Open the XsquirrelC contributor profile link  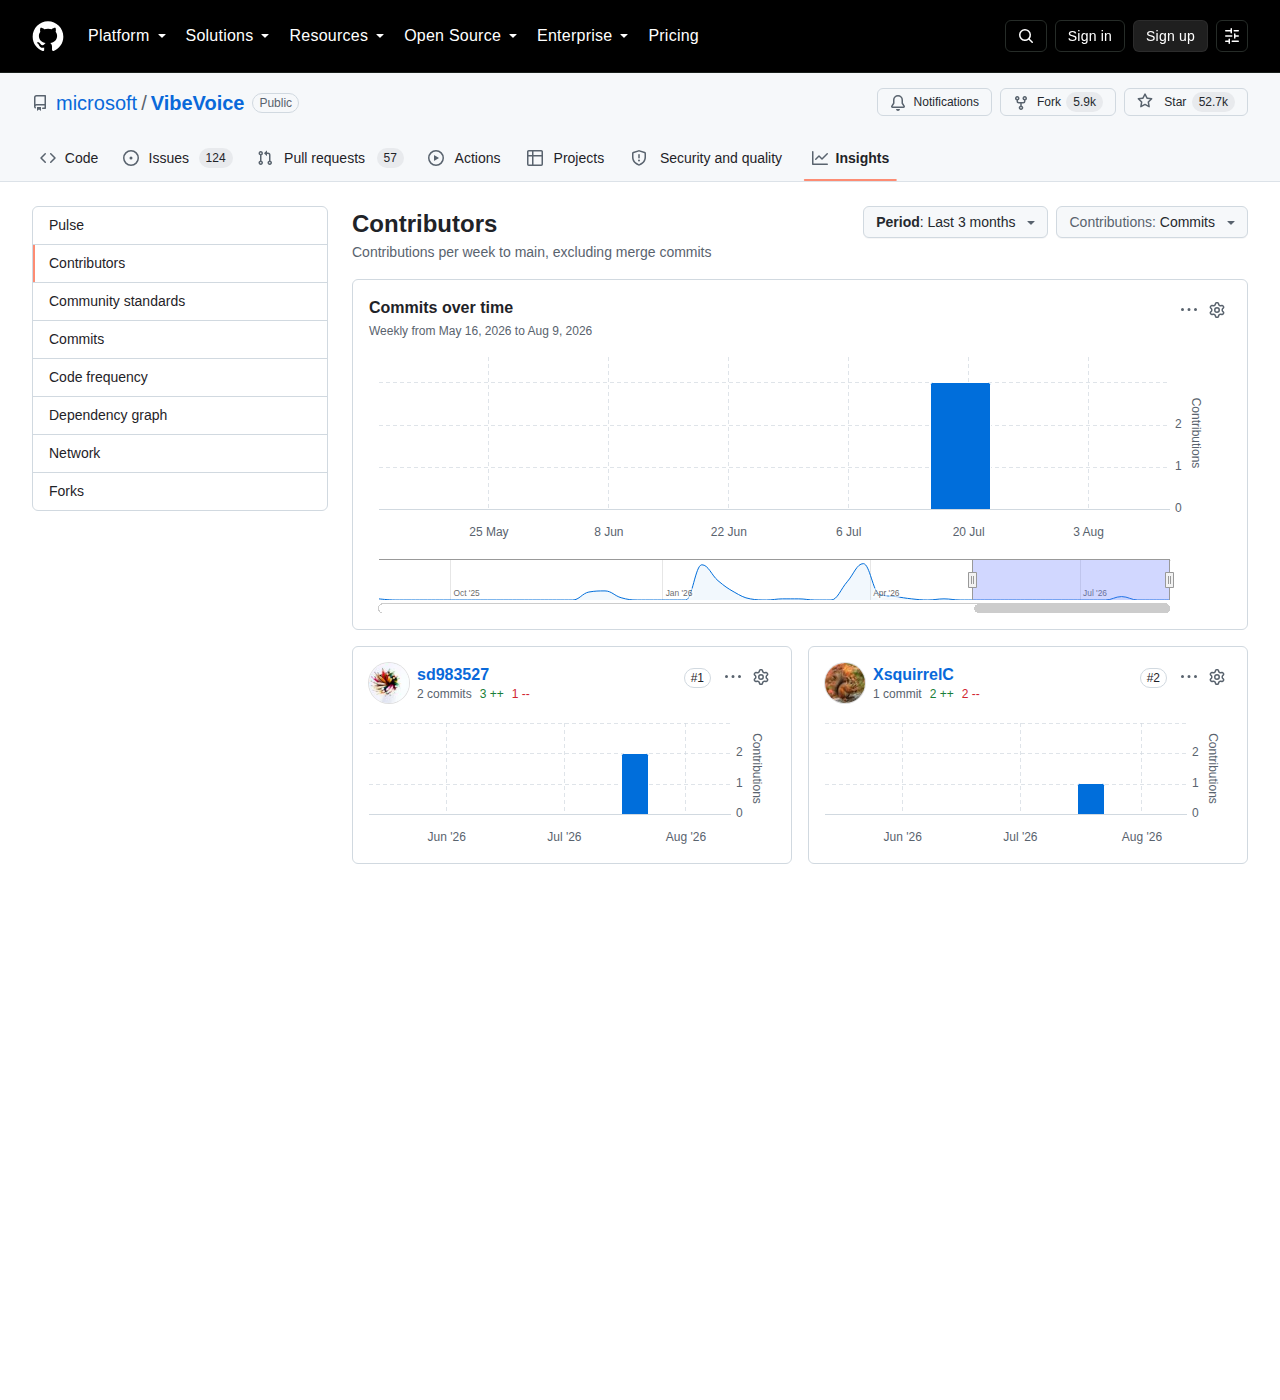click(x=913, y=674)
